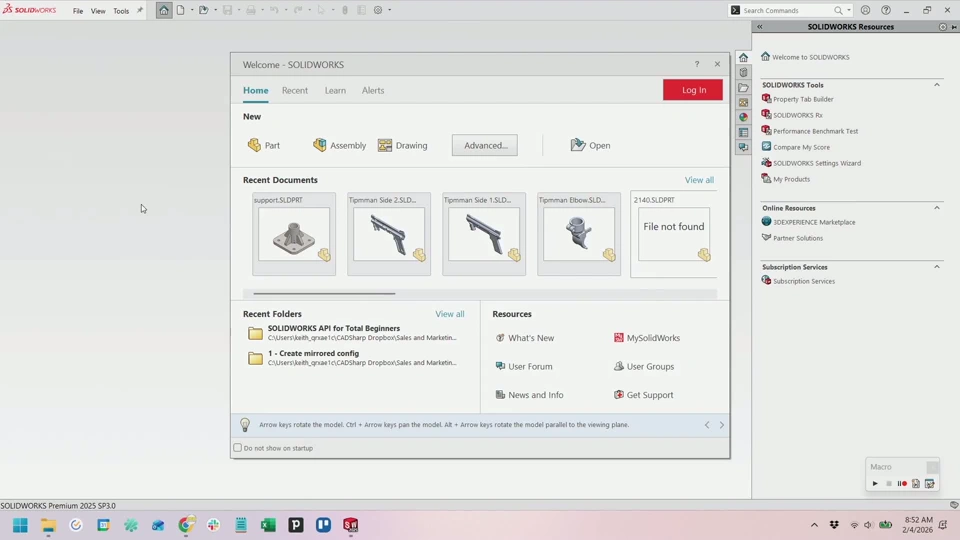This screenshot has width=960, height=540.
Task: Click the Advanced... button
Action: (485, 145)
